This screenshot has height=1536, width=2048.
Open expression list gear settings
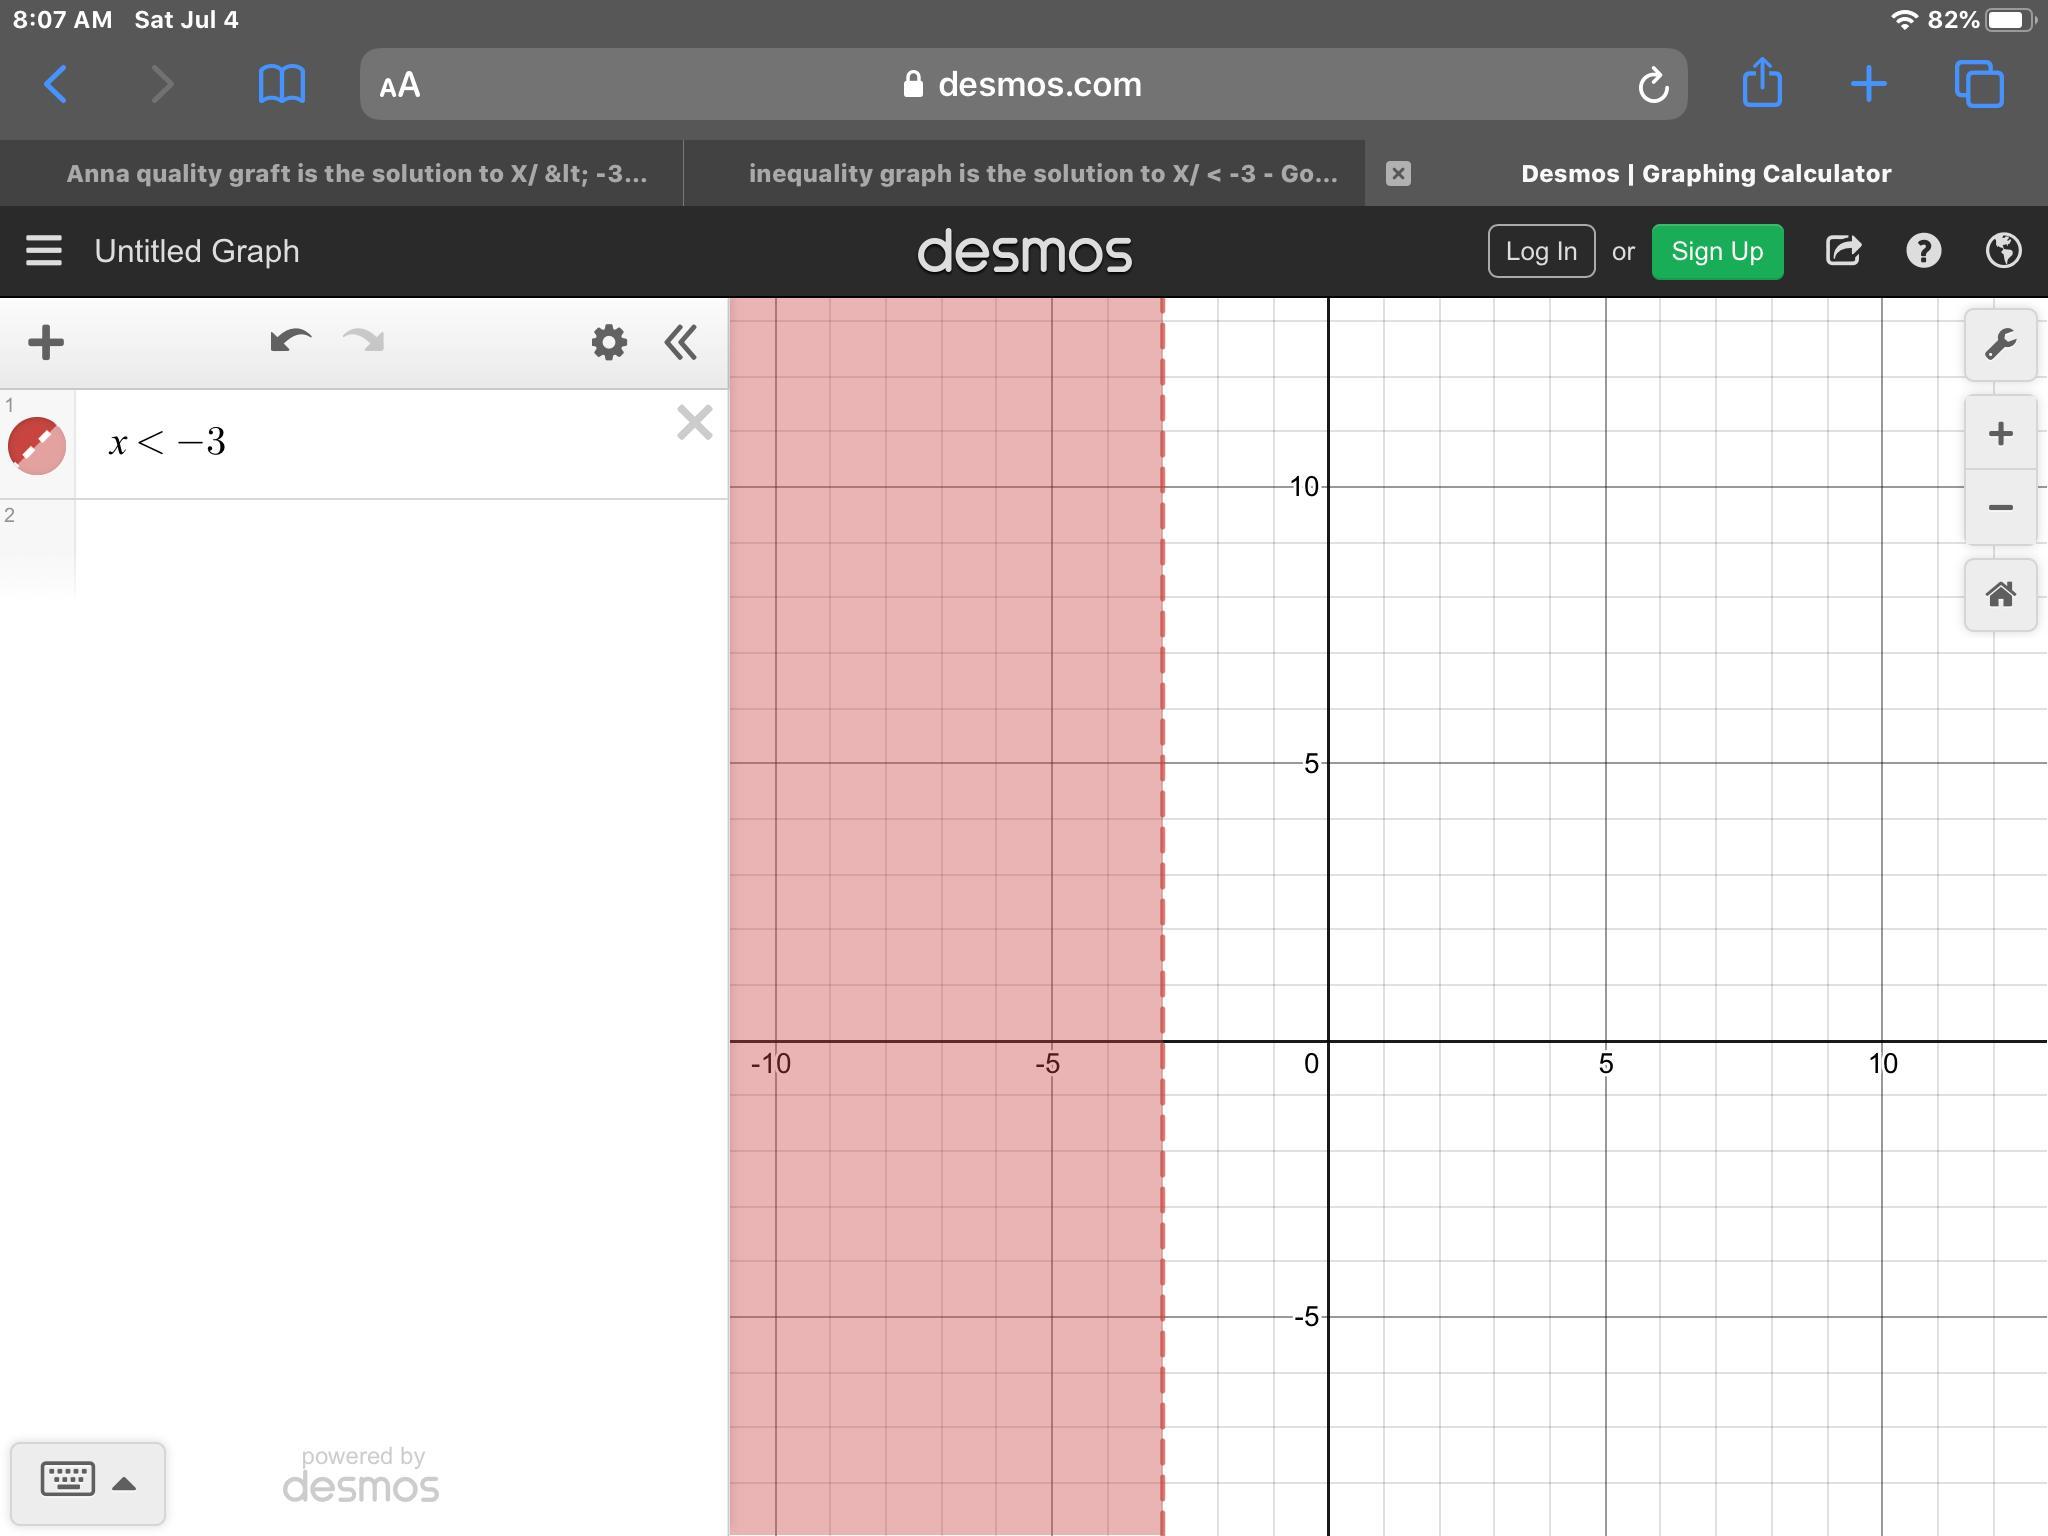pyautogui.click(x=608, y=343)
